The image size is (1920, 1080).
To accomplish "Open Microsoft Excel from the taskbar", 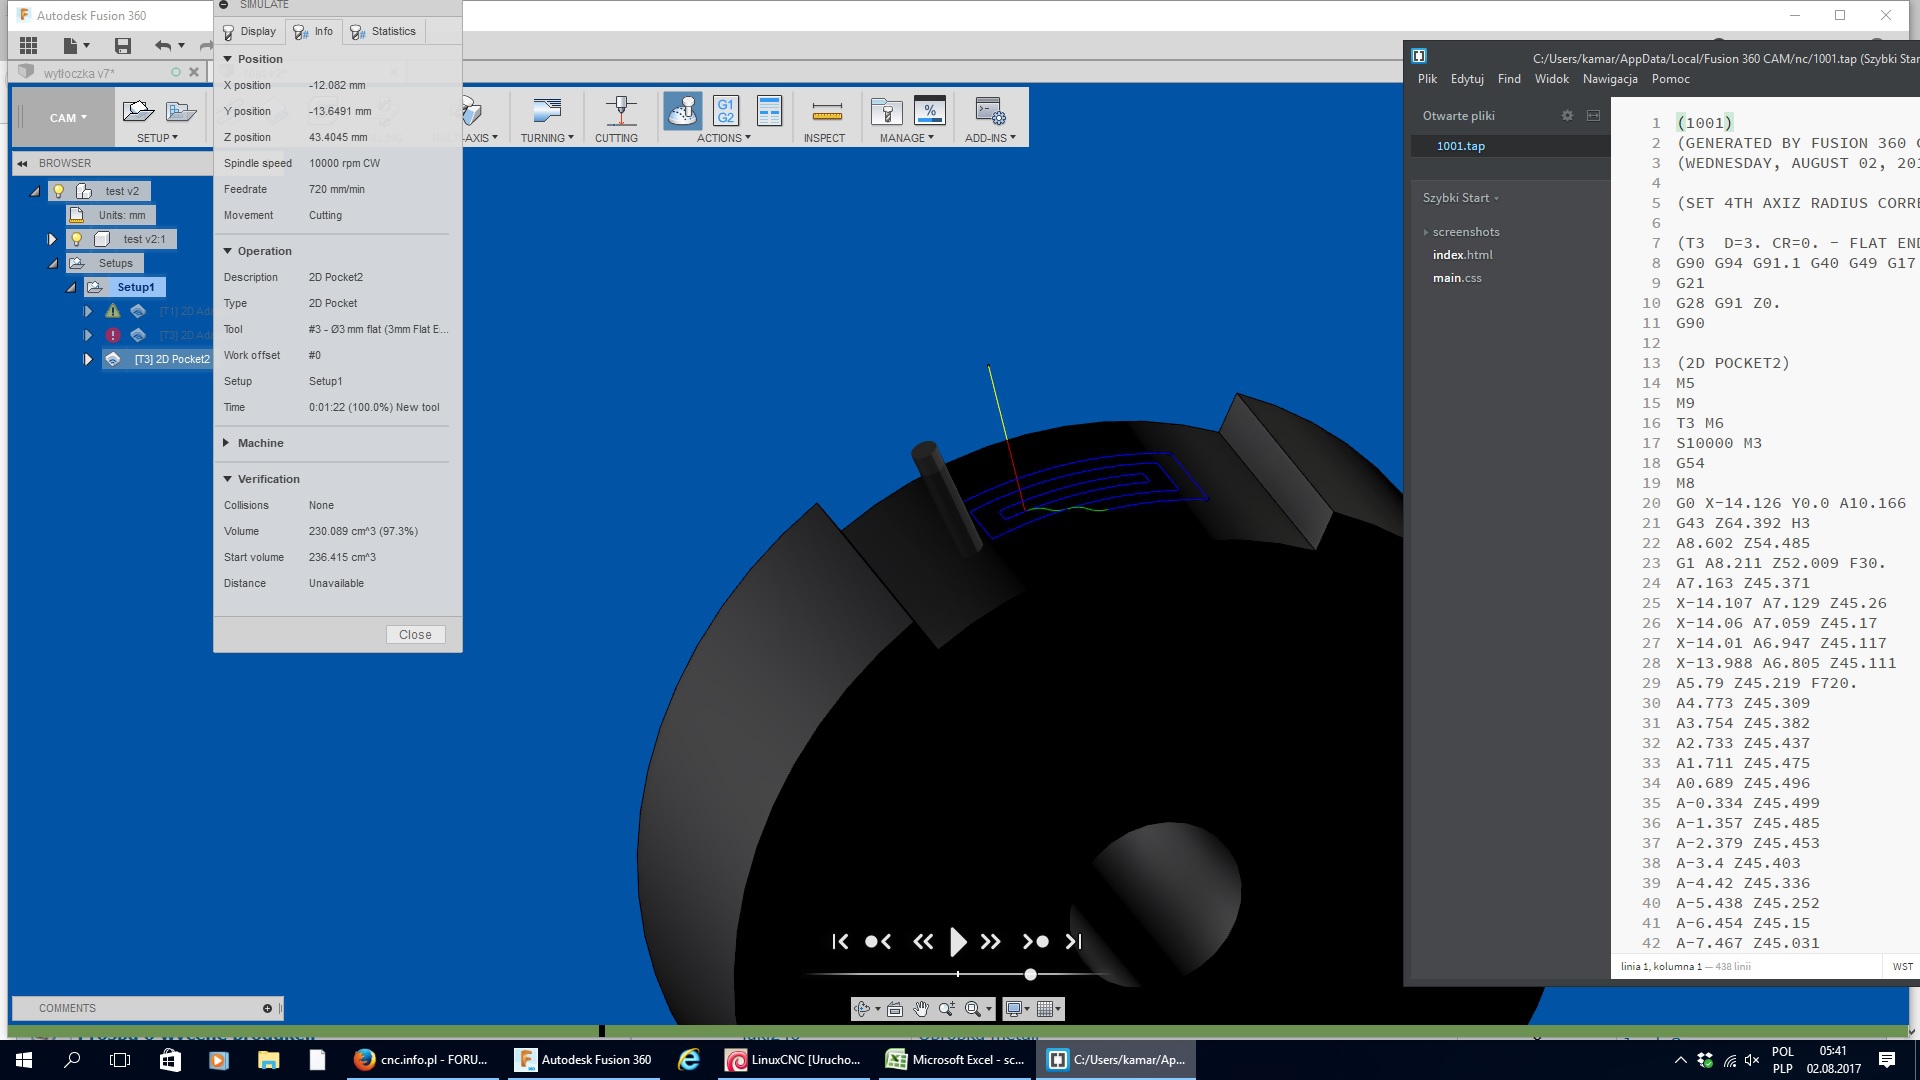I will coord(956,1059).
